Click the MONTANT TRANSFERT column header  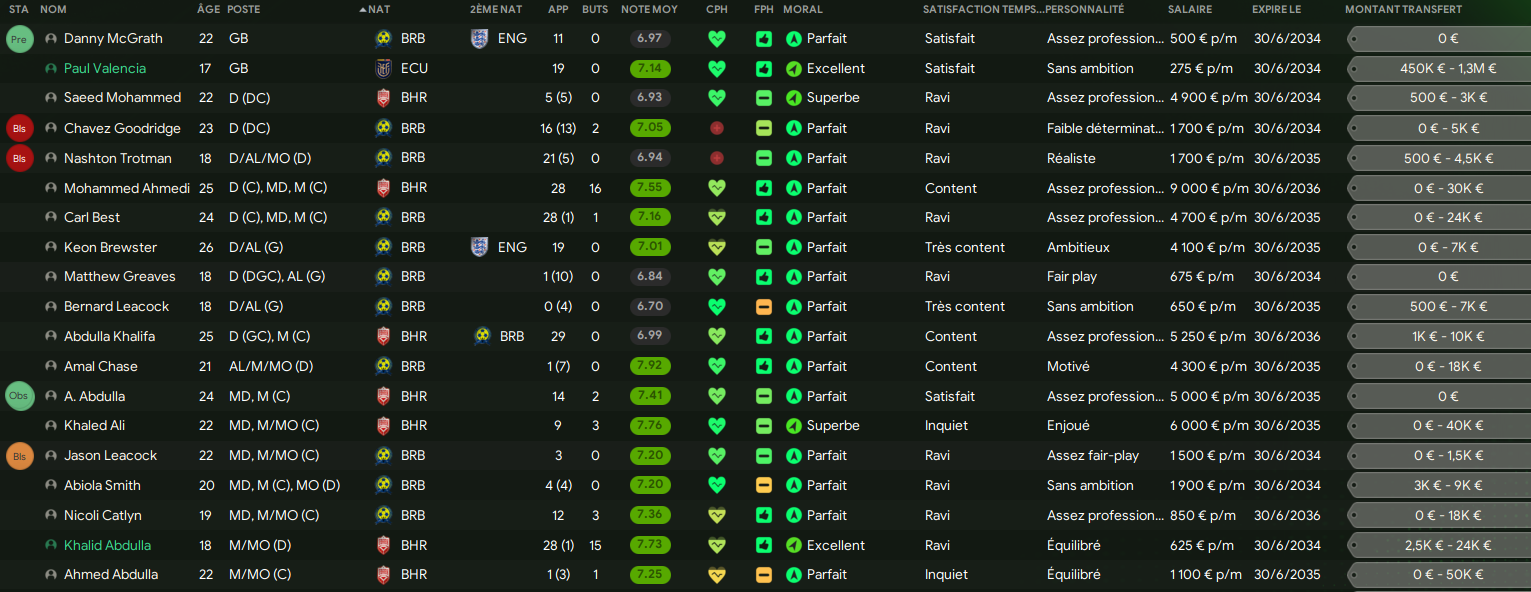pos(1403,9)
